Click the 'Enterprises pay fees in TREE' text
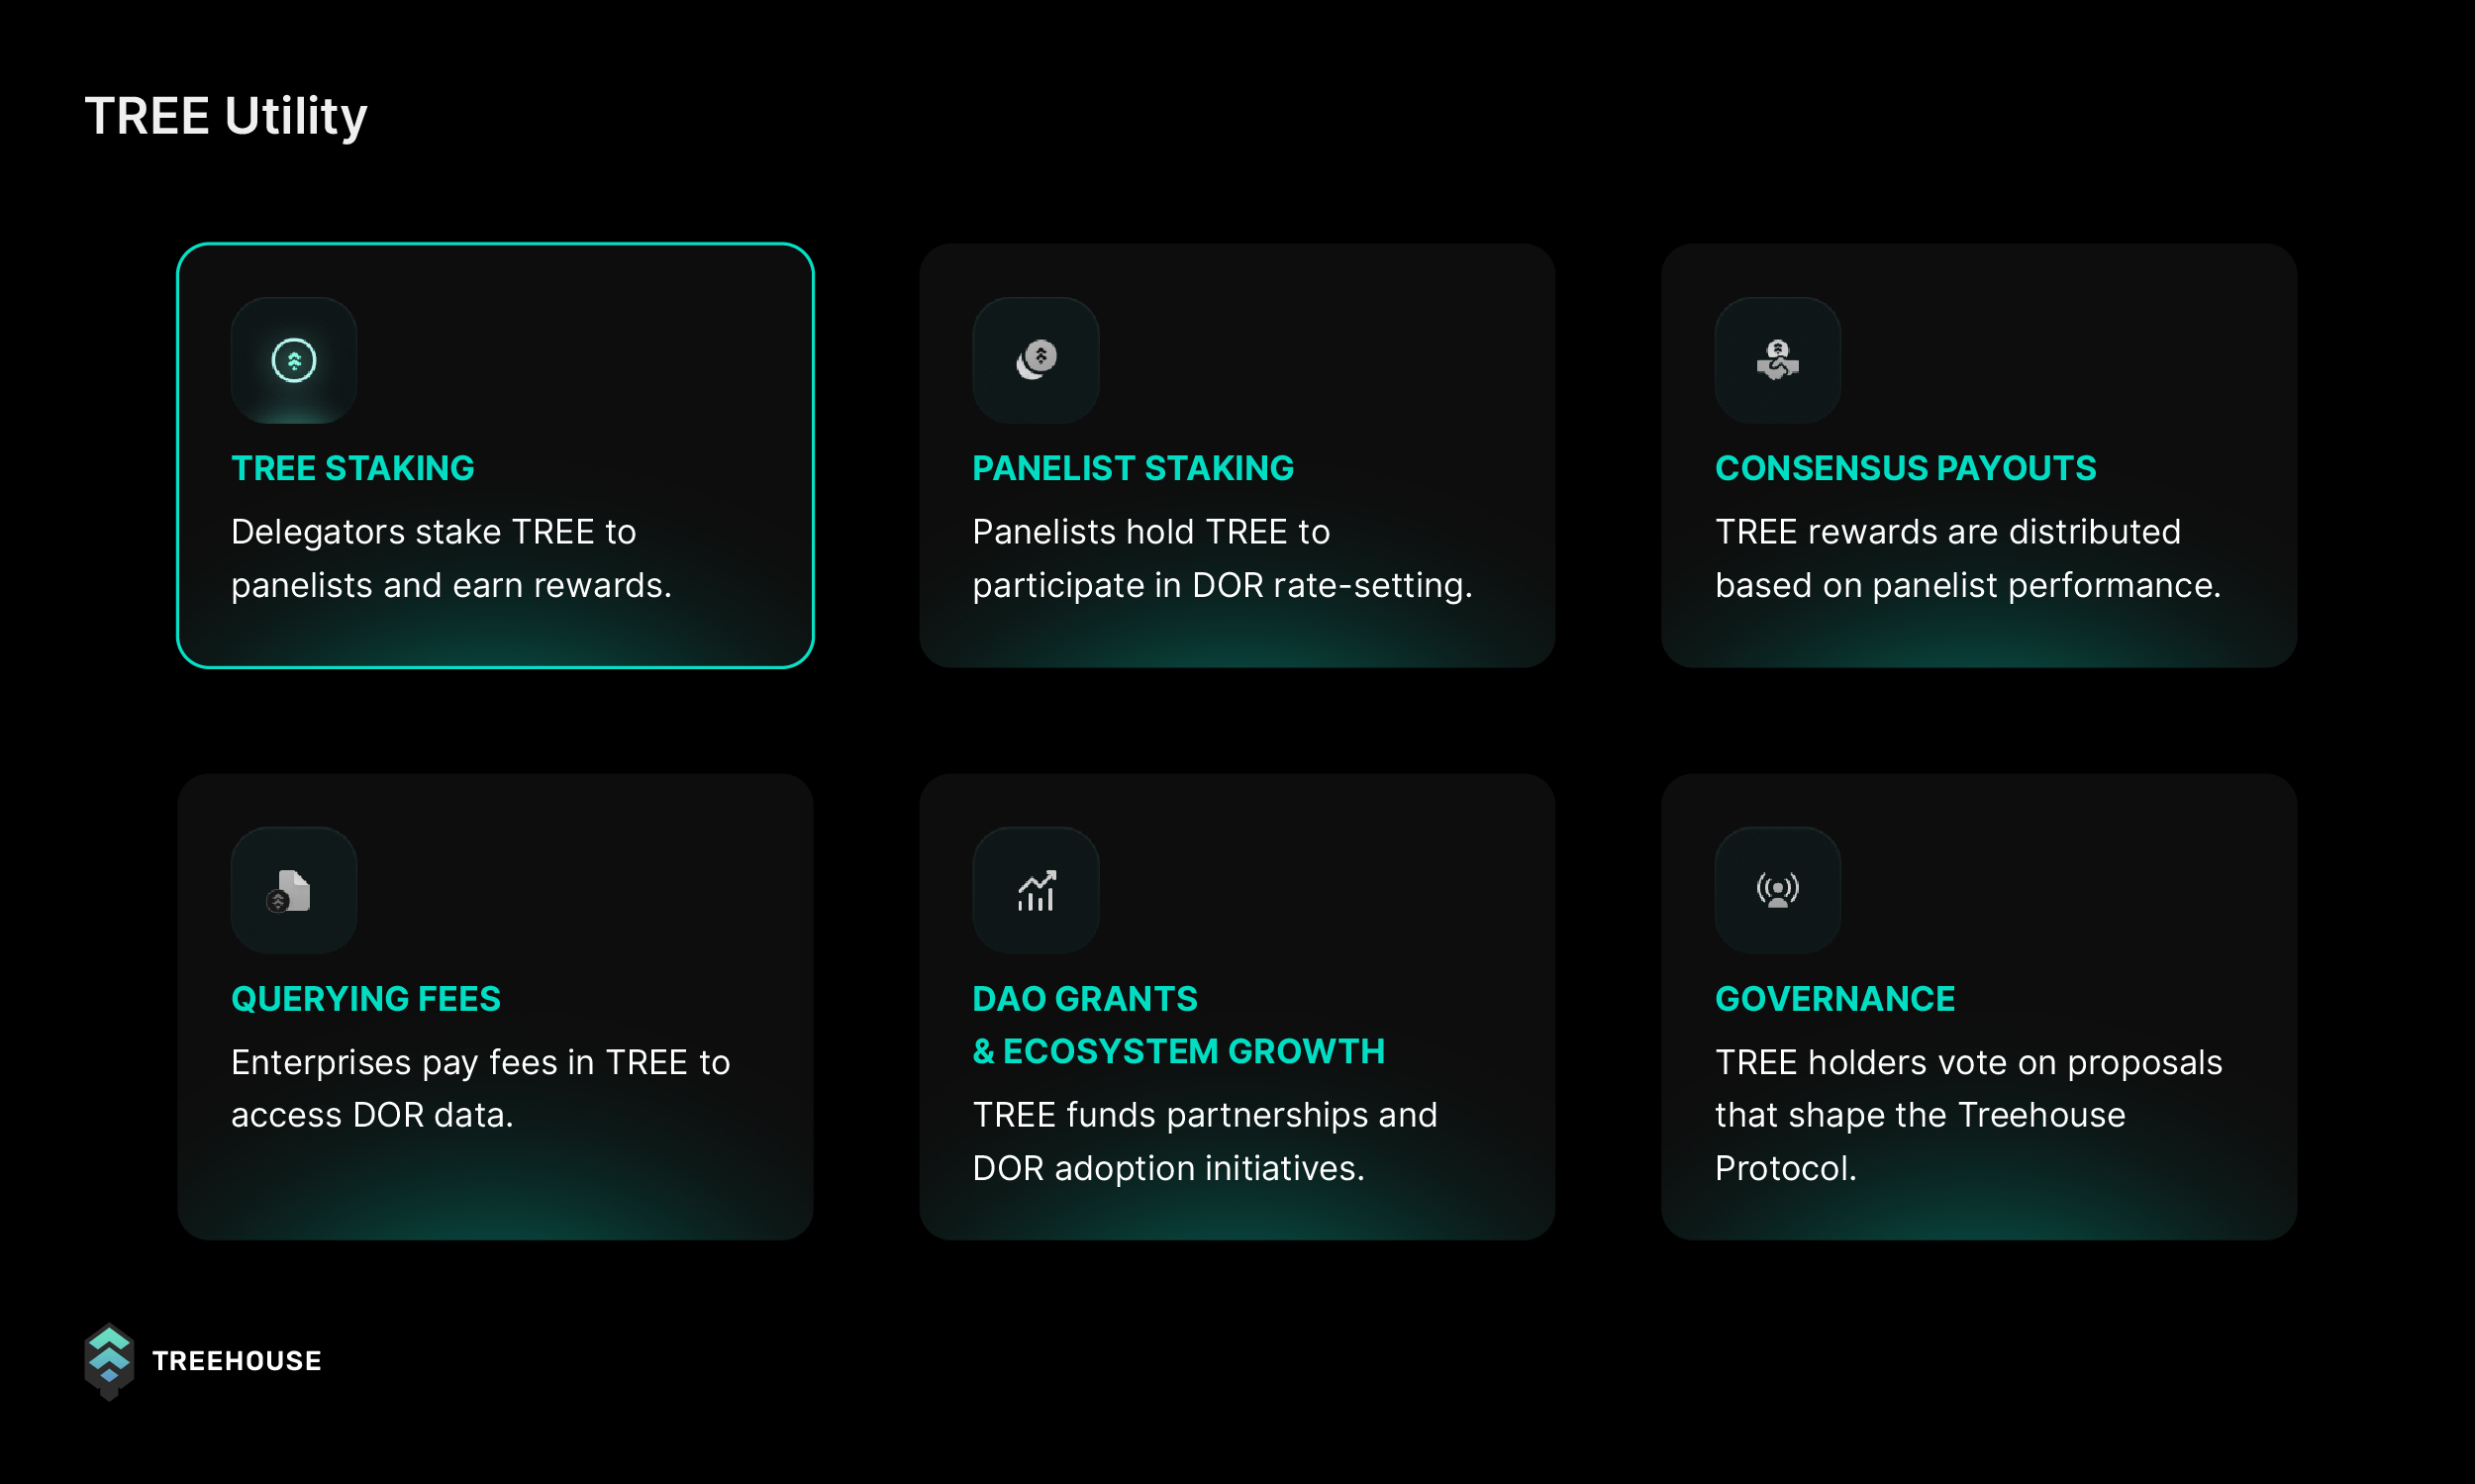2475x1484 pixels. (480, 1088)
